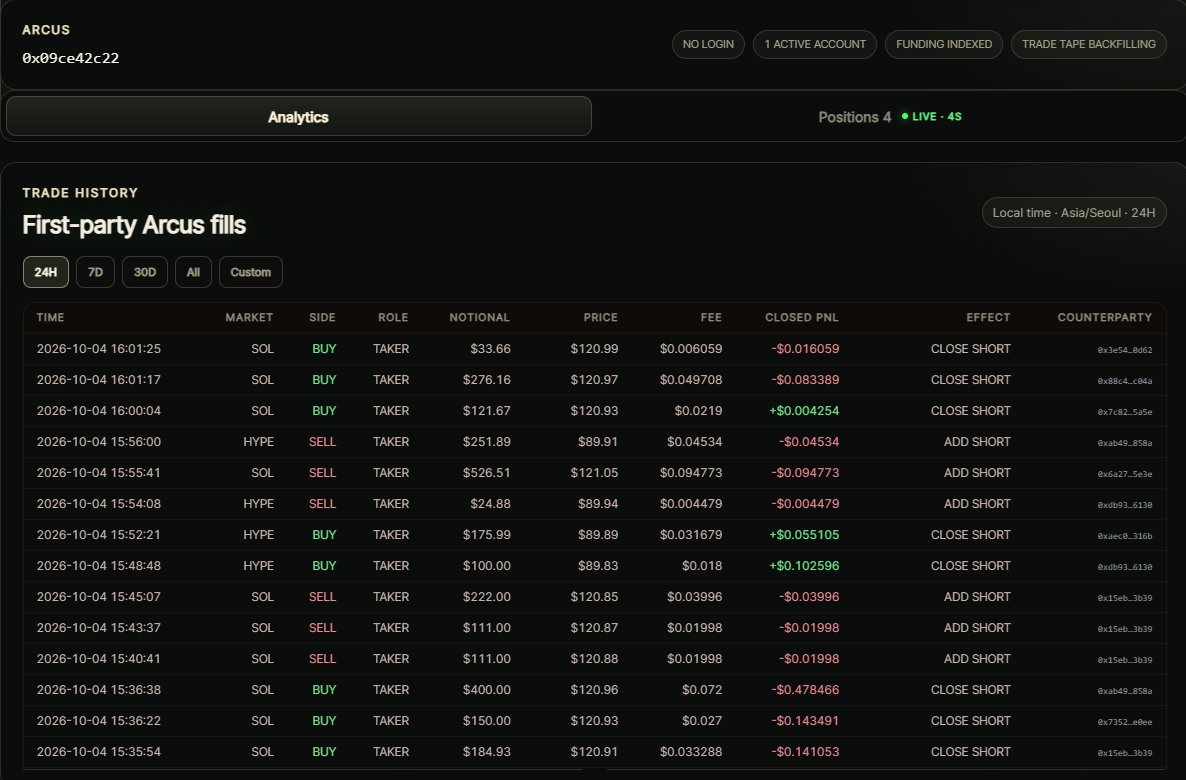Click counterparty 0x7c82…5a5e

(1125, 412)
